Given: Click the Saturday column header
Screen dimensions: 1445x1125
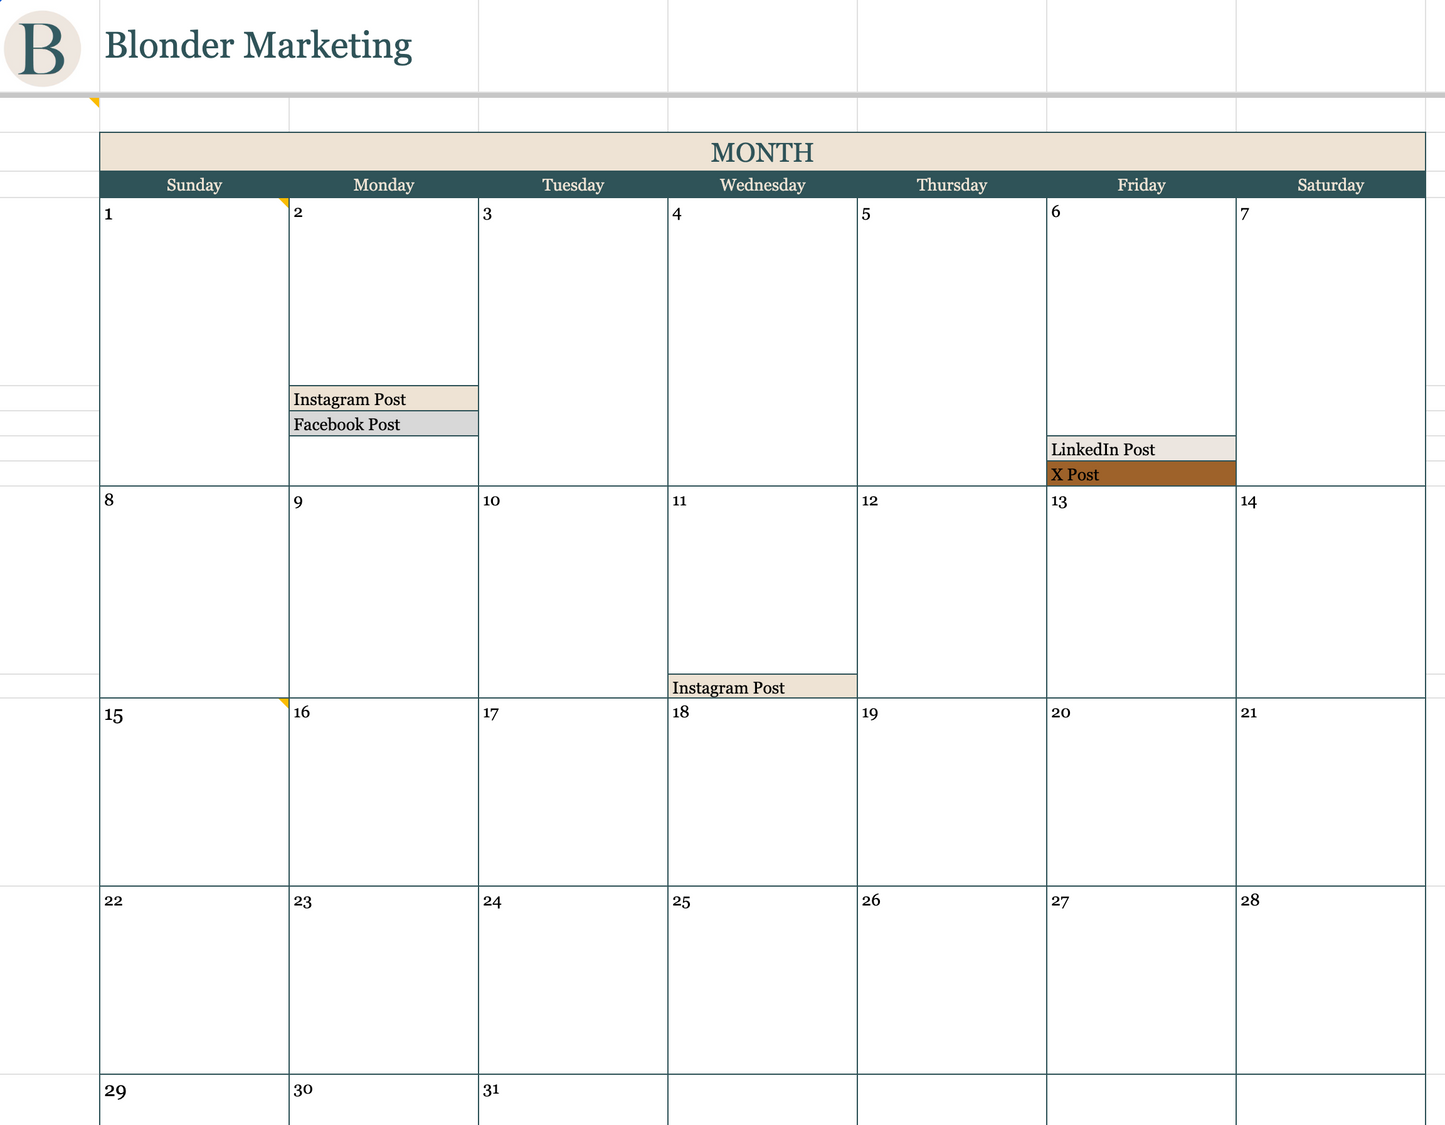Looking at the screenshot, I should [1330, 185].
